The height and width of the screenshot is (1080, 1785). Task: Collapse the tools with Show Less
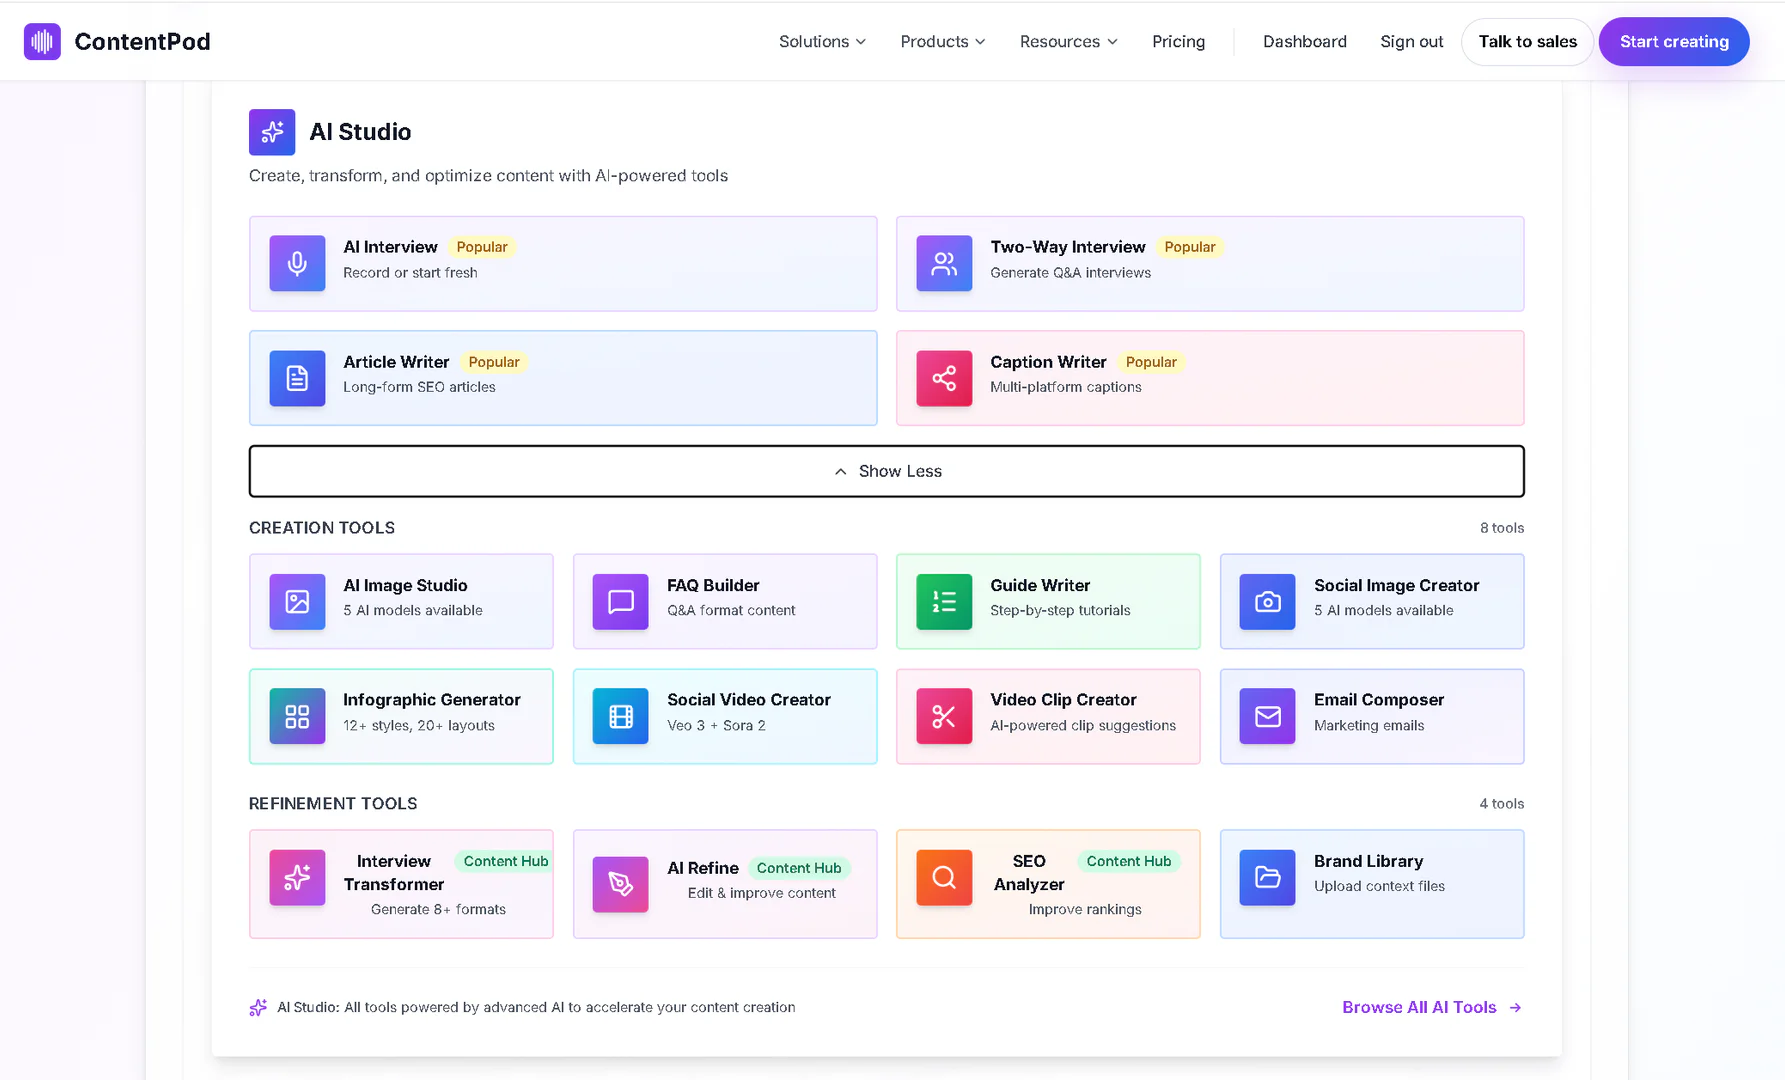pyautogui.click(x=886, y=471)
